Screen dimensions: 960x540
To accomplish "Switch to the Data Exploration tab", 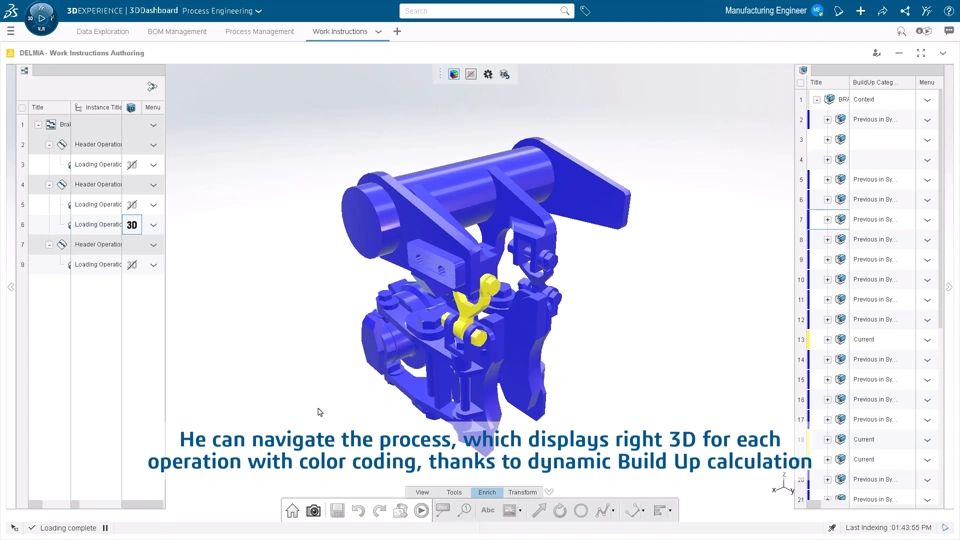I will click(103, 31).
